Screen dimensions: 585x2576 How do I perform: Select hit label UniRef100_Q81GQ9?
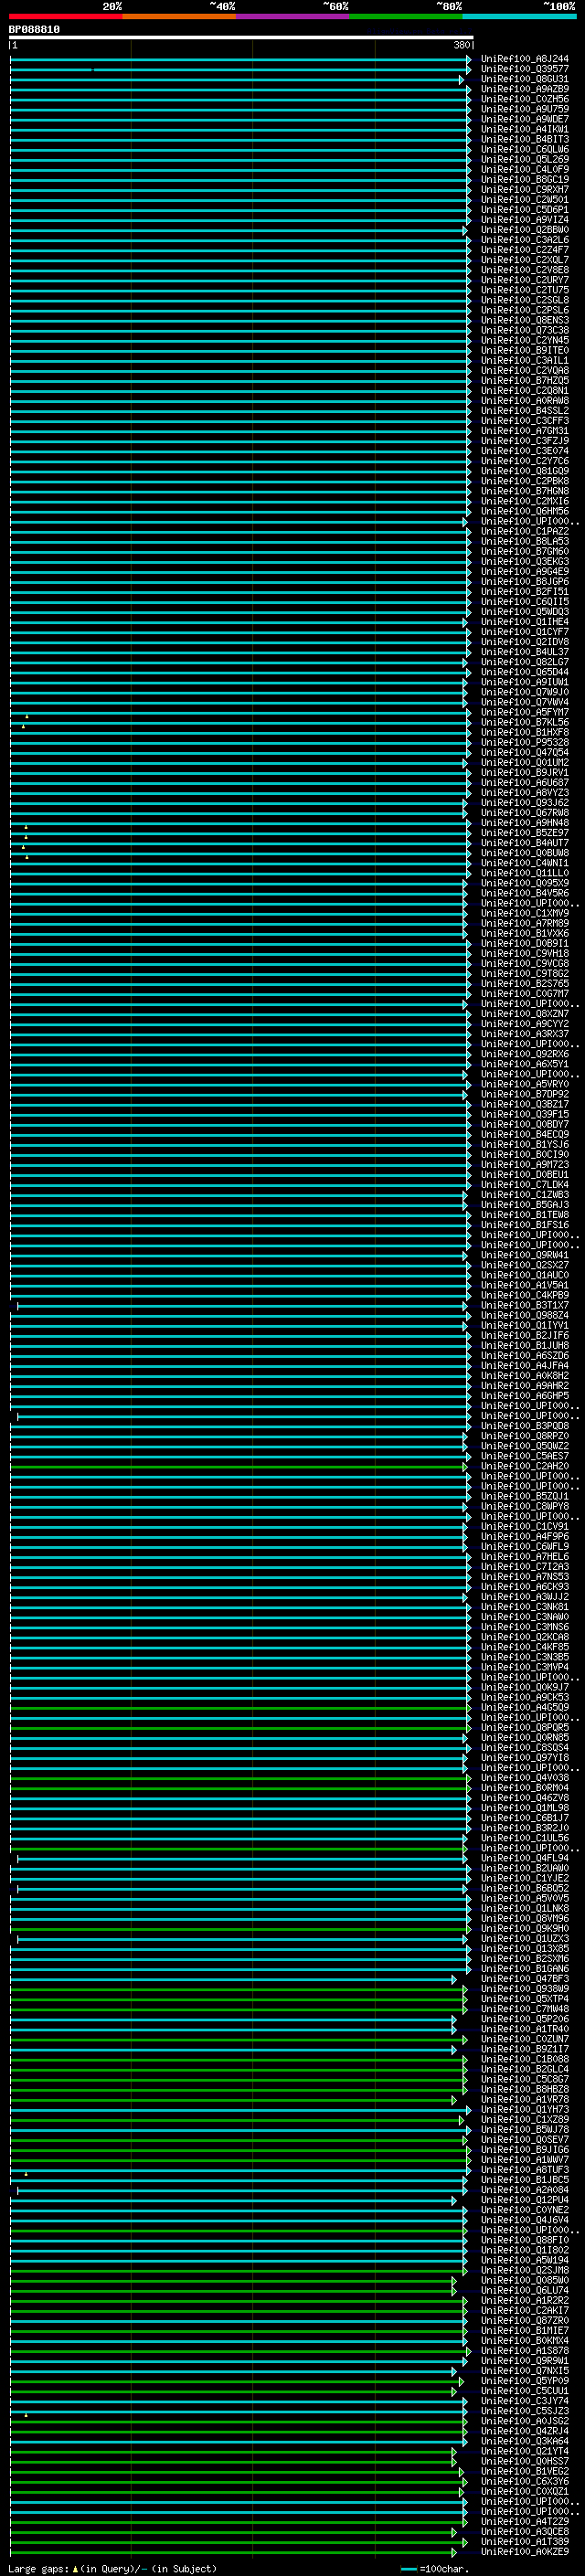click(x=525, y=471)
